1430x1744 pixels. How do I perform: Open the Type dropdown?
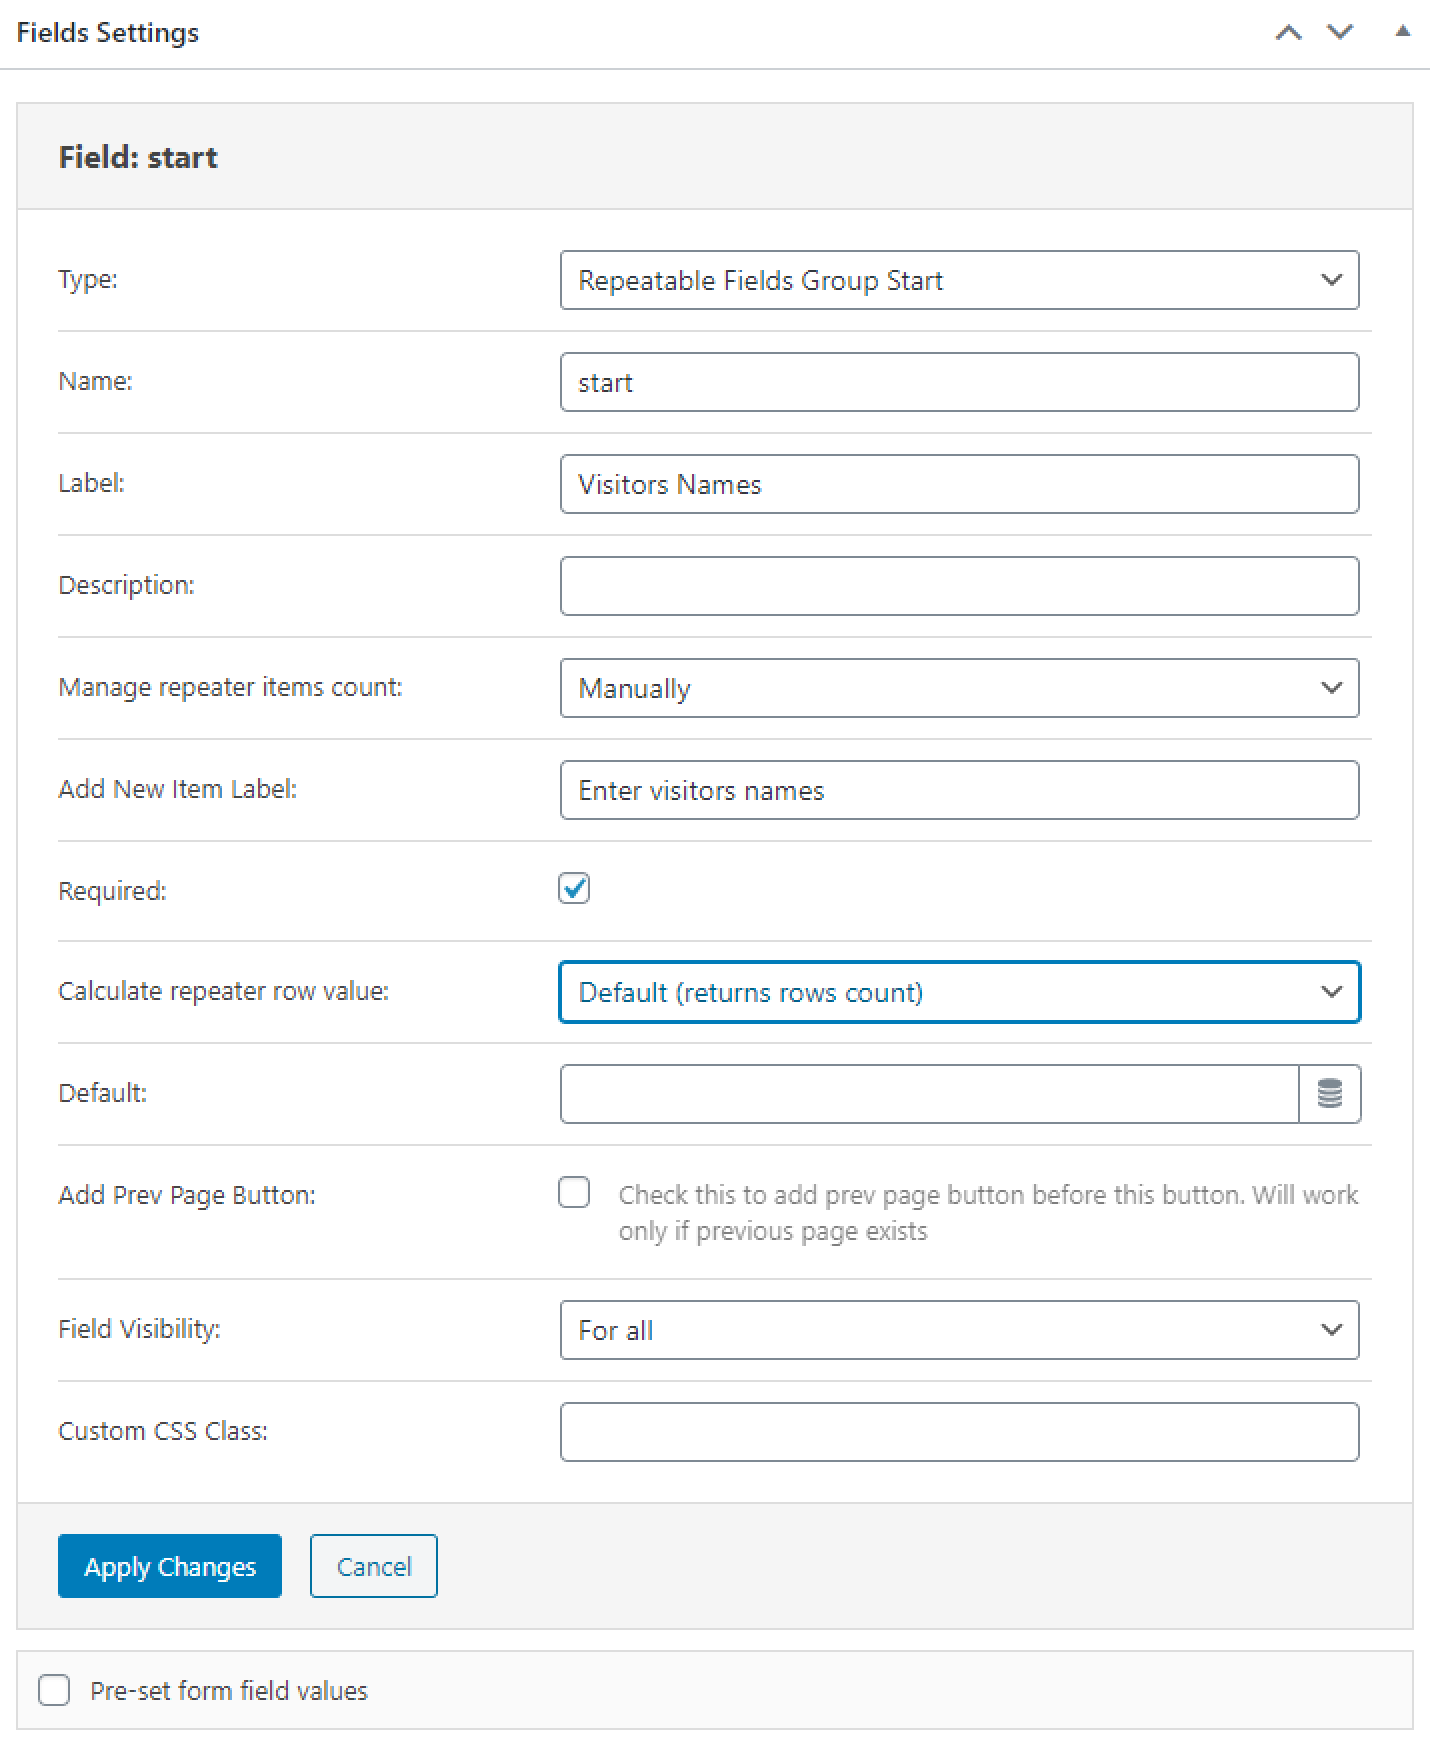960,280
